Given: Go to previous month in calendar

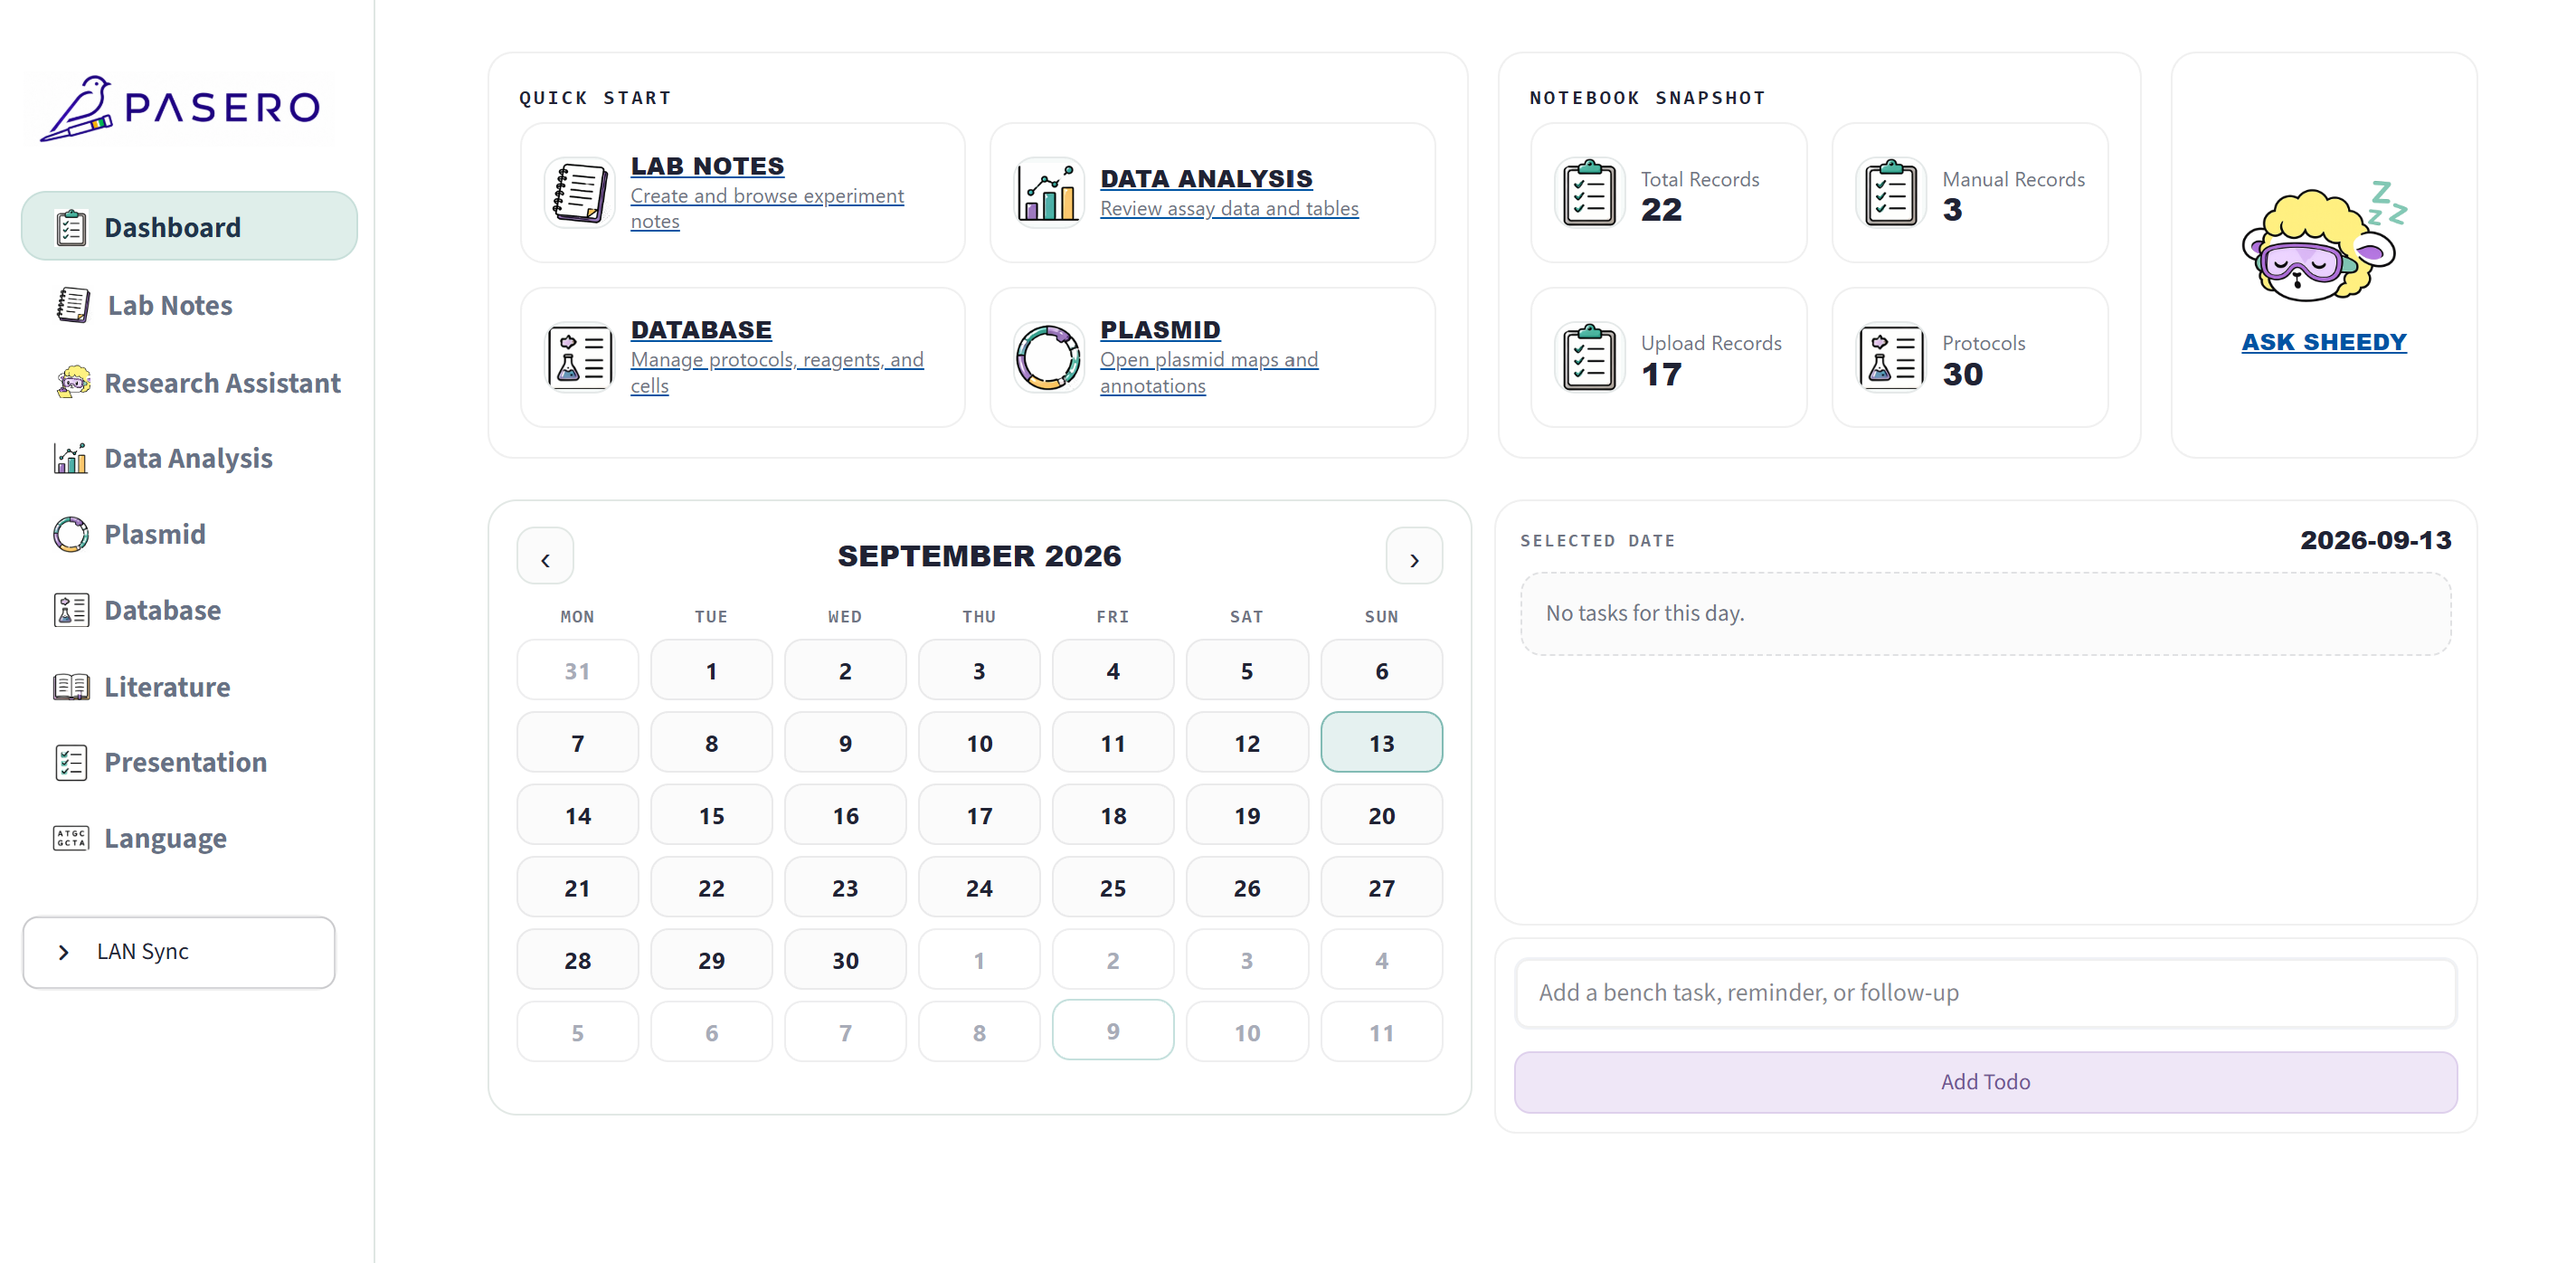Looking at the screenshot, I should tap(545, 556).
